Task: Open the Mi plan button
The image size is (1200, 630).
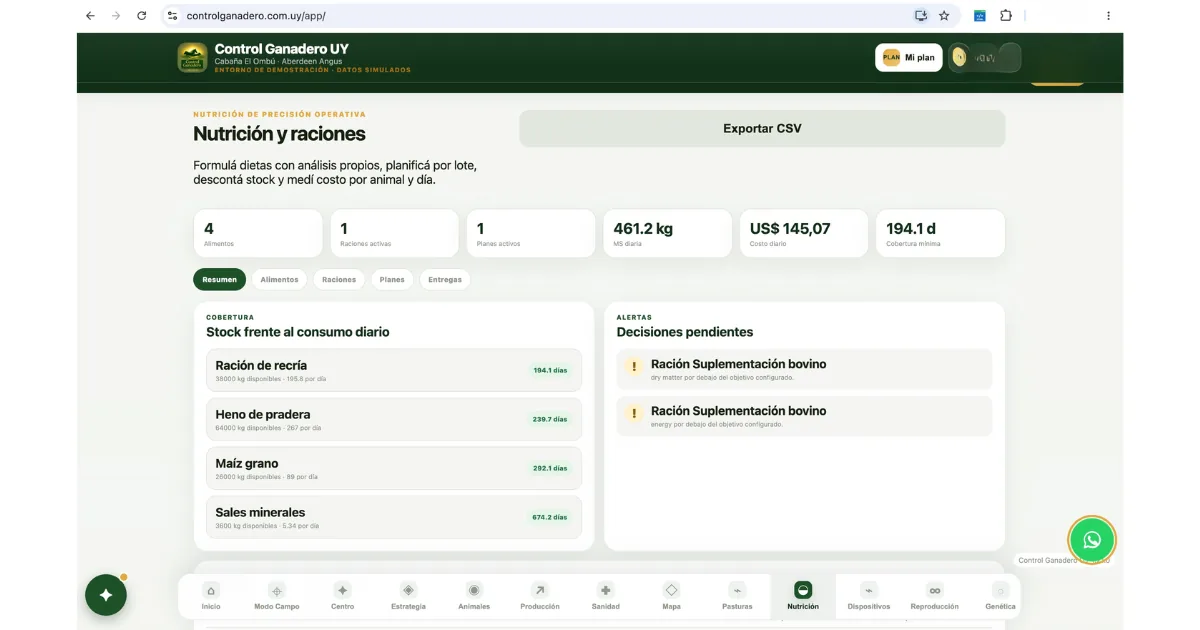Action: (x=908, y=58)
